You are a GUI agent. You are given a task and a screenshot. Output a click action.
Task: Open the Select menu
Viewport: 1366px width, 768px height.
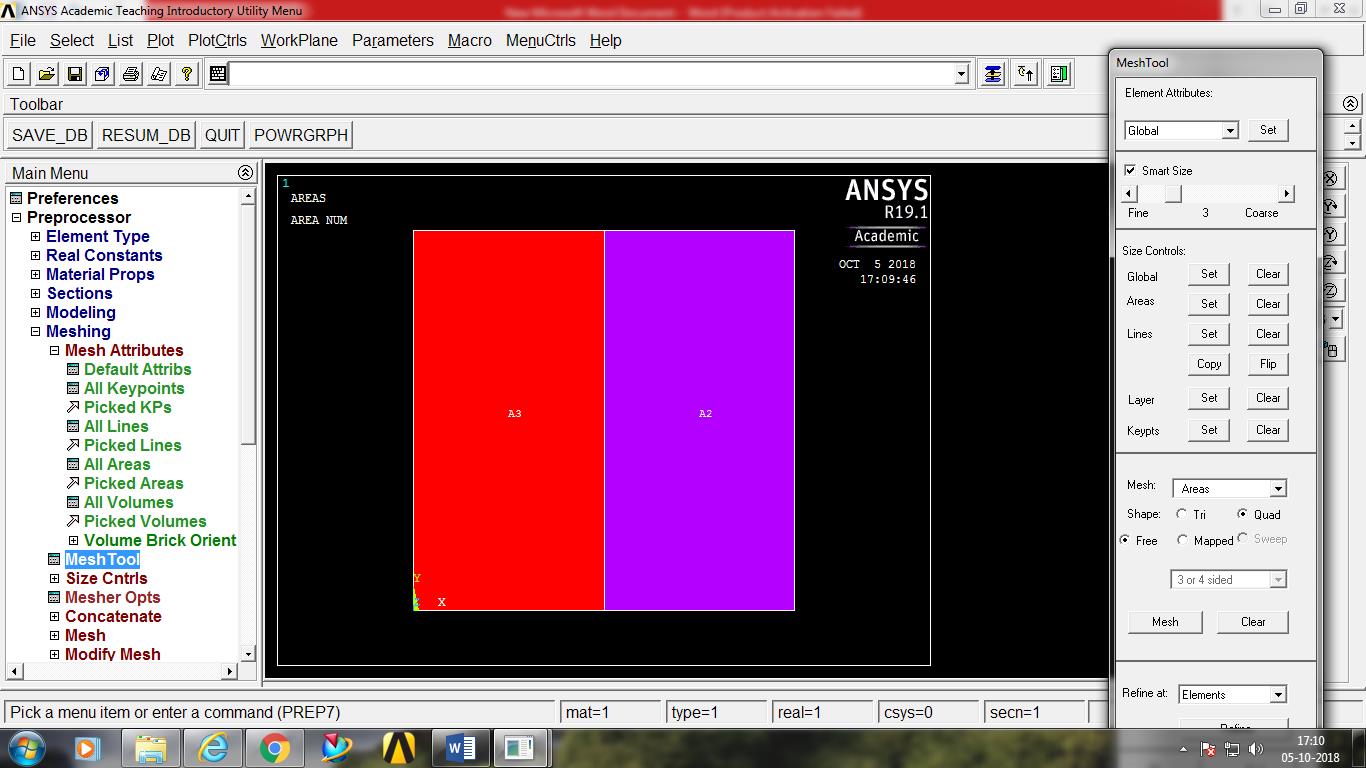click(72, 40)
